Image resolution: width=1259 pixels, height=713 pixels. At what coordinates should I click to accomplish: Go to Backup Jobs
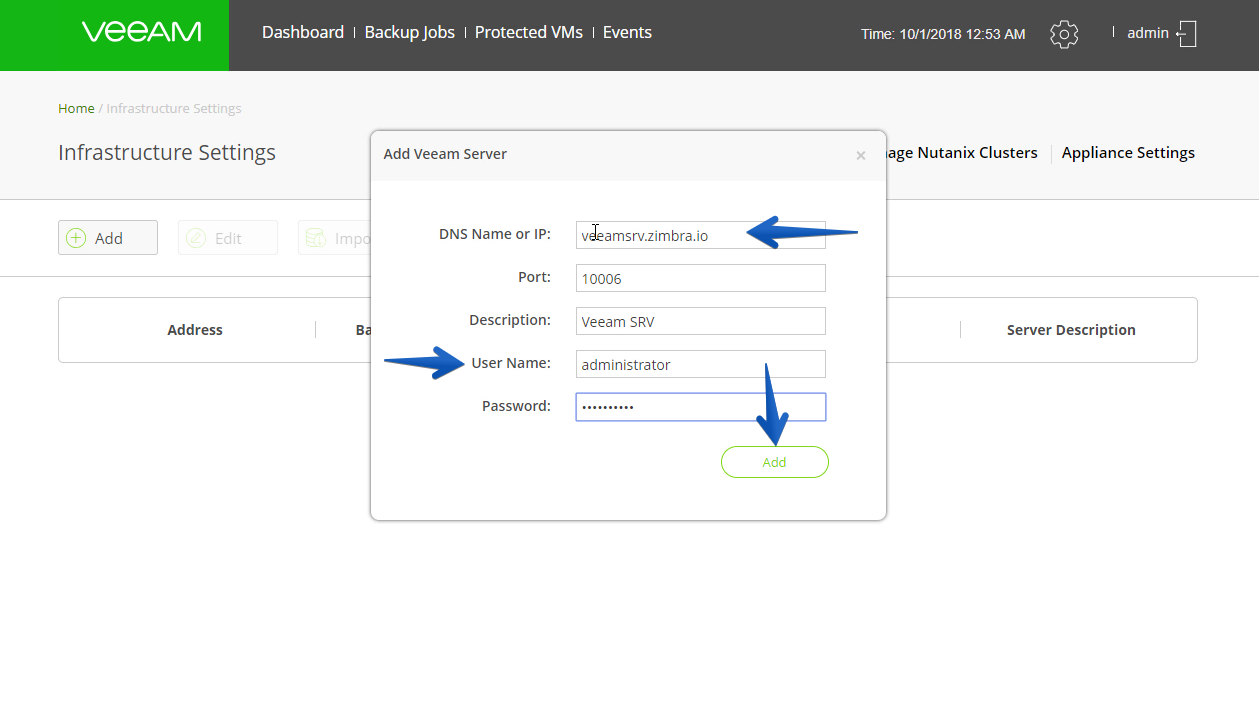click(409, 32)
